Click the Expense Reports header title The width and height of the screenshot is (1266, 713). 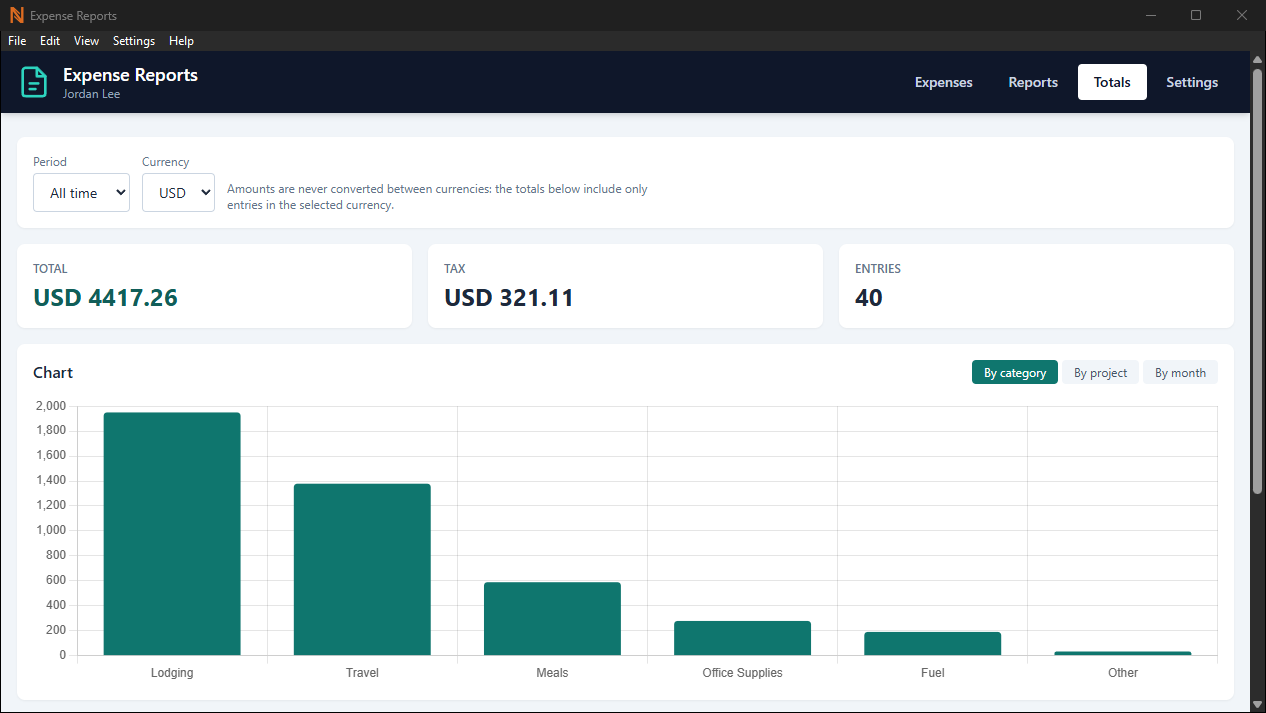pyautogui.click(x=130, y=75)
